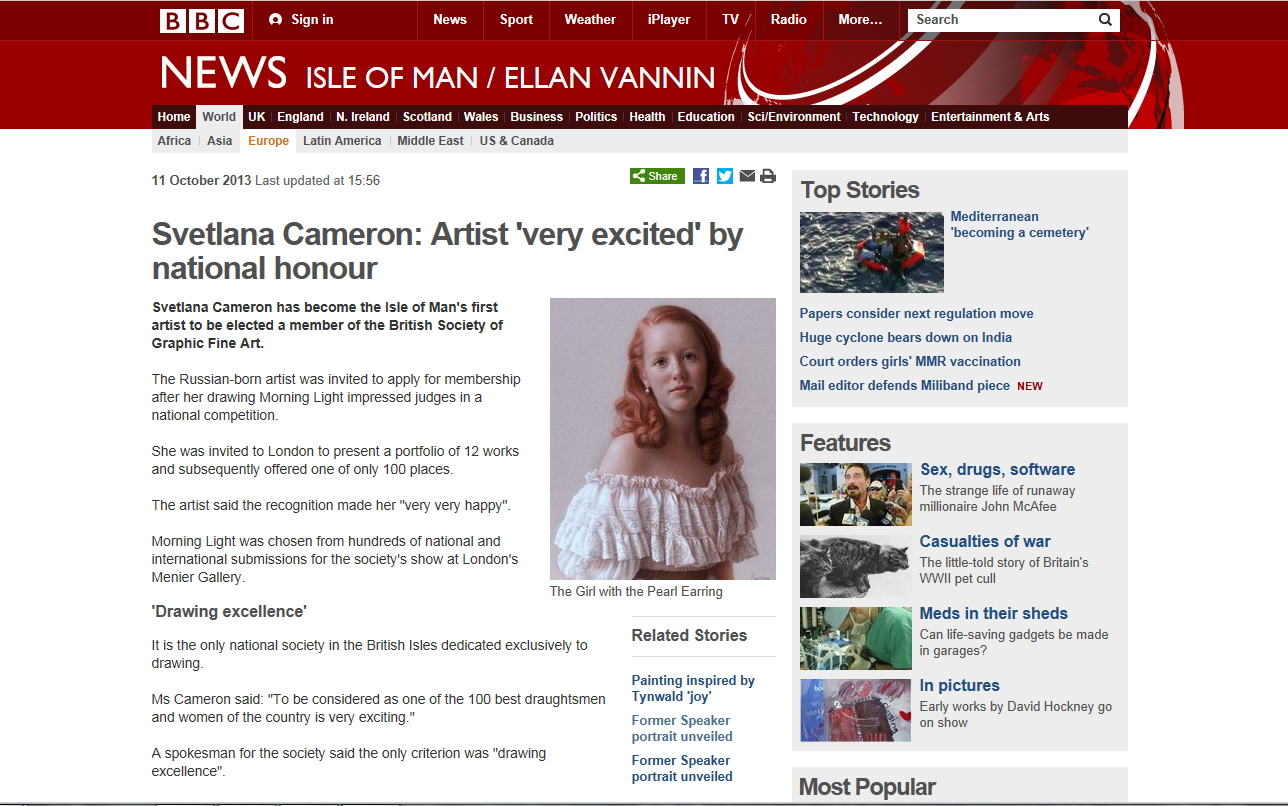Open 'Casualties of war' cat thumbnail
Screen dimensions: 1288x806
(856, 566)
